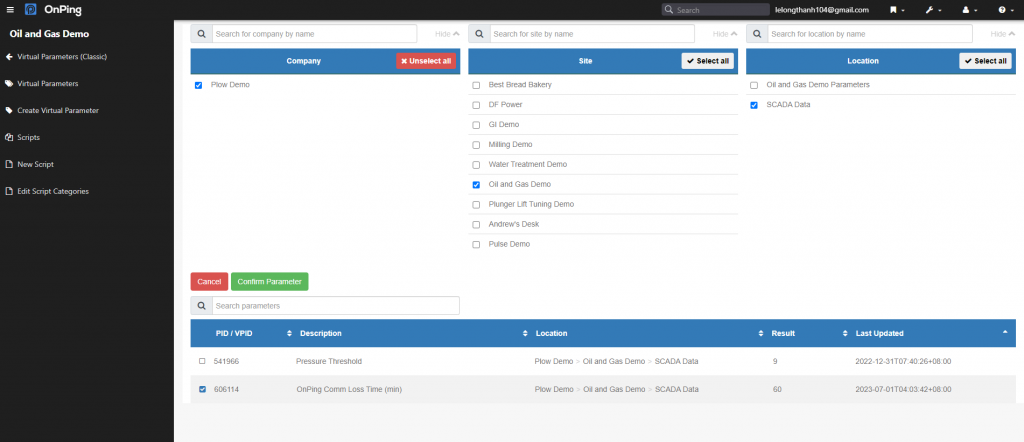Click the top bar search field
This screenshot has width=1024, height=442.
coord(715,10)
